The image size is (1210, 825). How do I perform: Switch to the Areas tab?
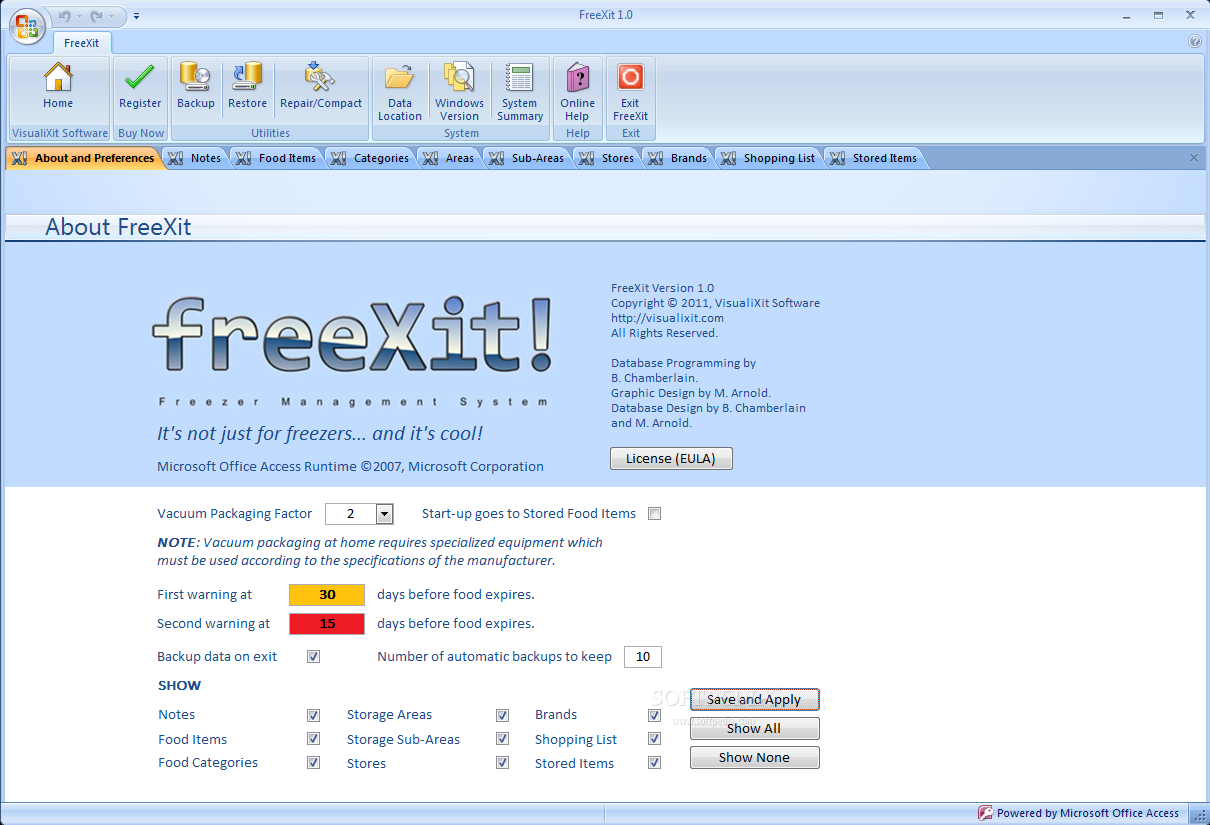pyautogui.click(x=449, y=158)
